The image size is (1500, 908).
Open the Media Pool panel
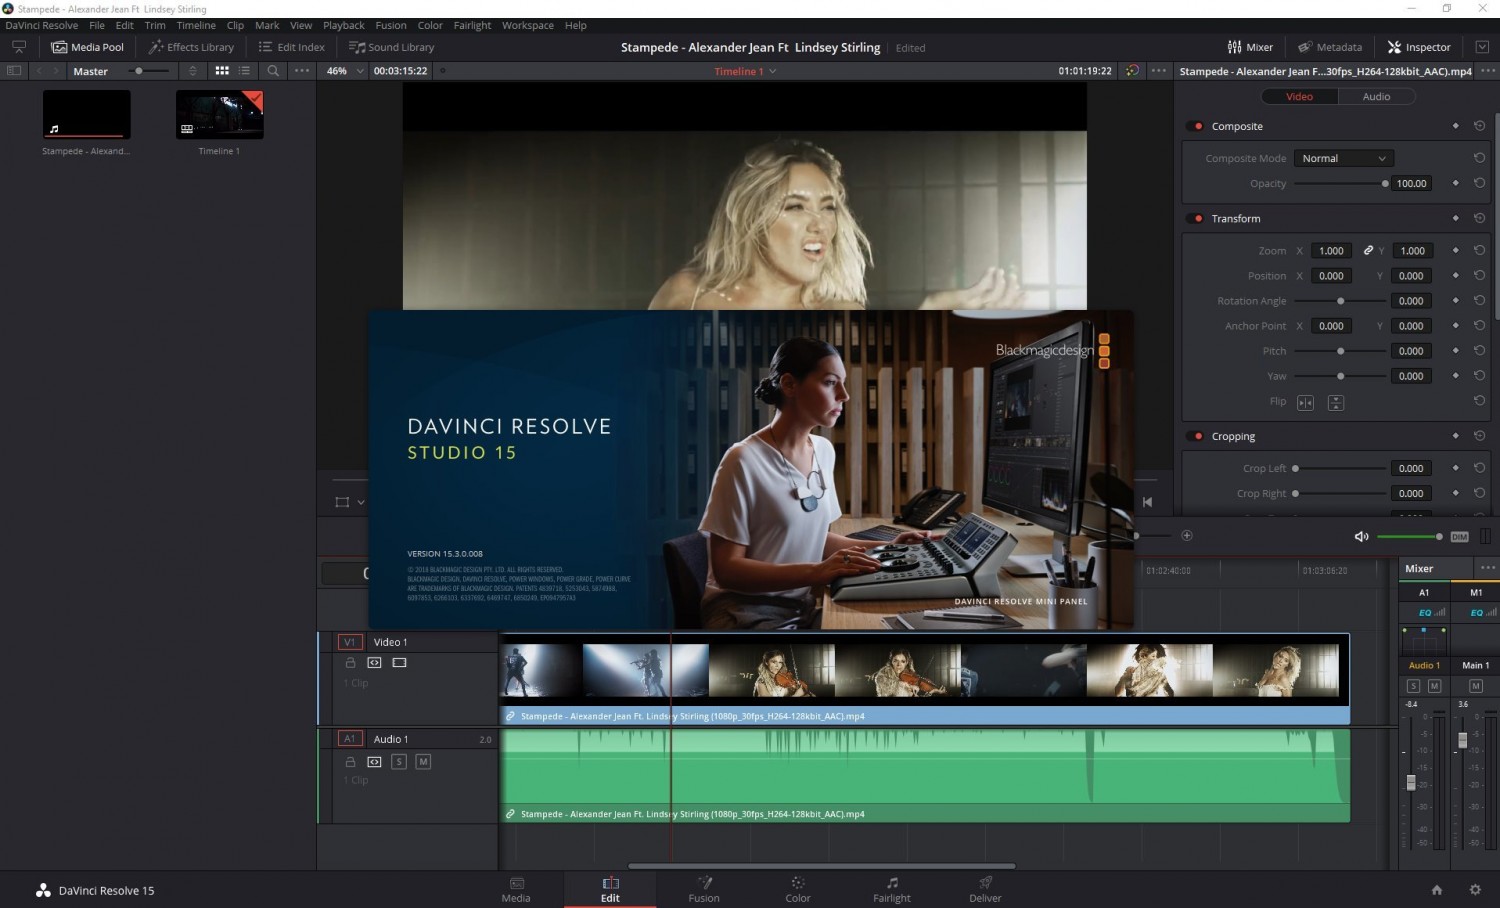click(88, 47)
